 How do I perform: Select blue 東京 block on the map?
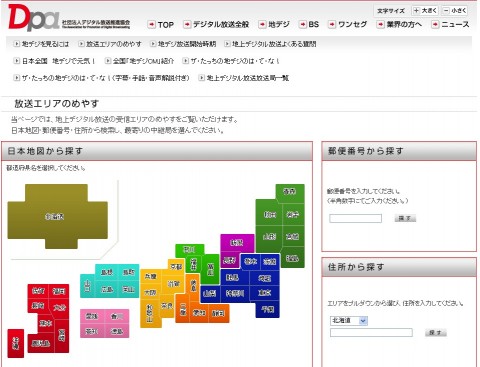tap(264, 293)
